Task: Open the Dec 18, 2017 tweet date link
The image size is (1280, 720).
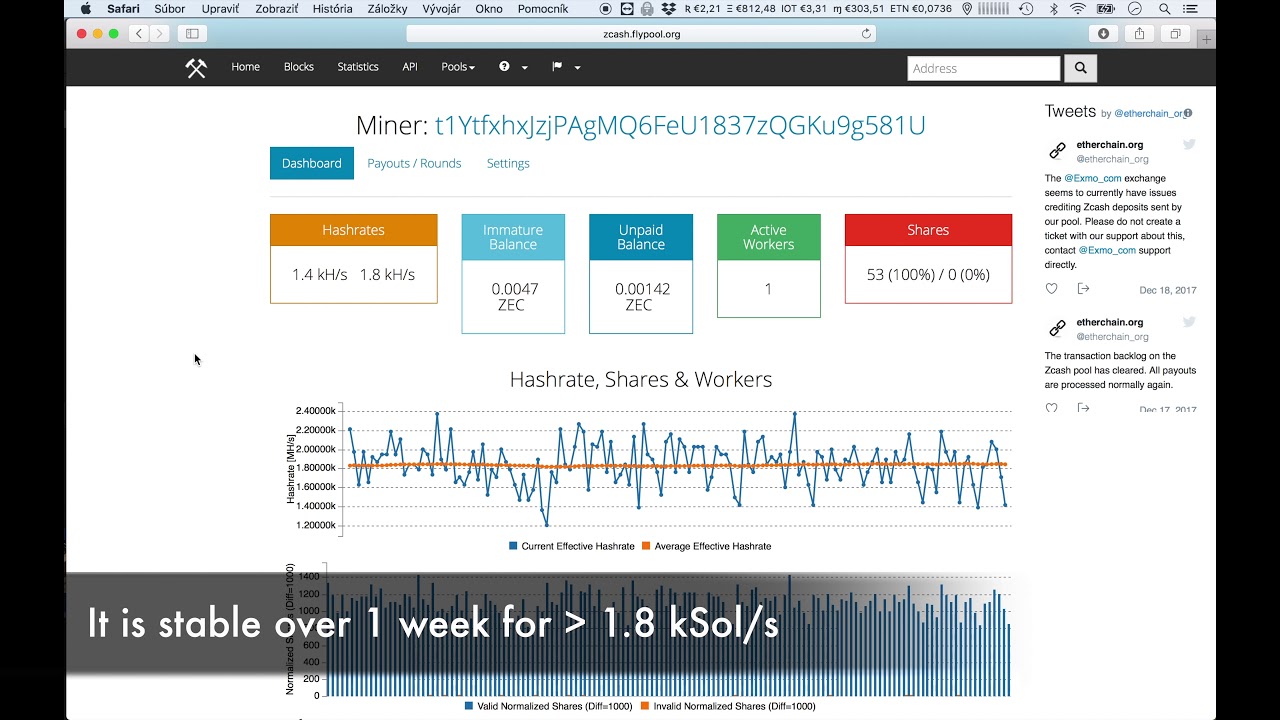Action: coord(1168,290)
